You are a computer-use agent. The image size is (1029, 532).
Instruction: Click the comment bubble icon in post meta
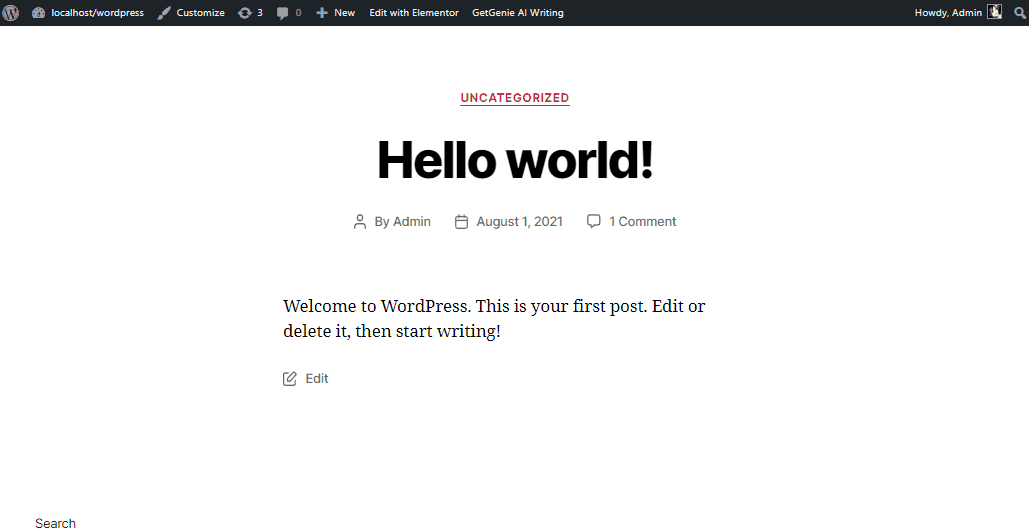pos(593,221)
